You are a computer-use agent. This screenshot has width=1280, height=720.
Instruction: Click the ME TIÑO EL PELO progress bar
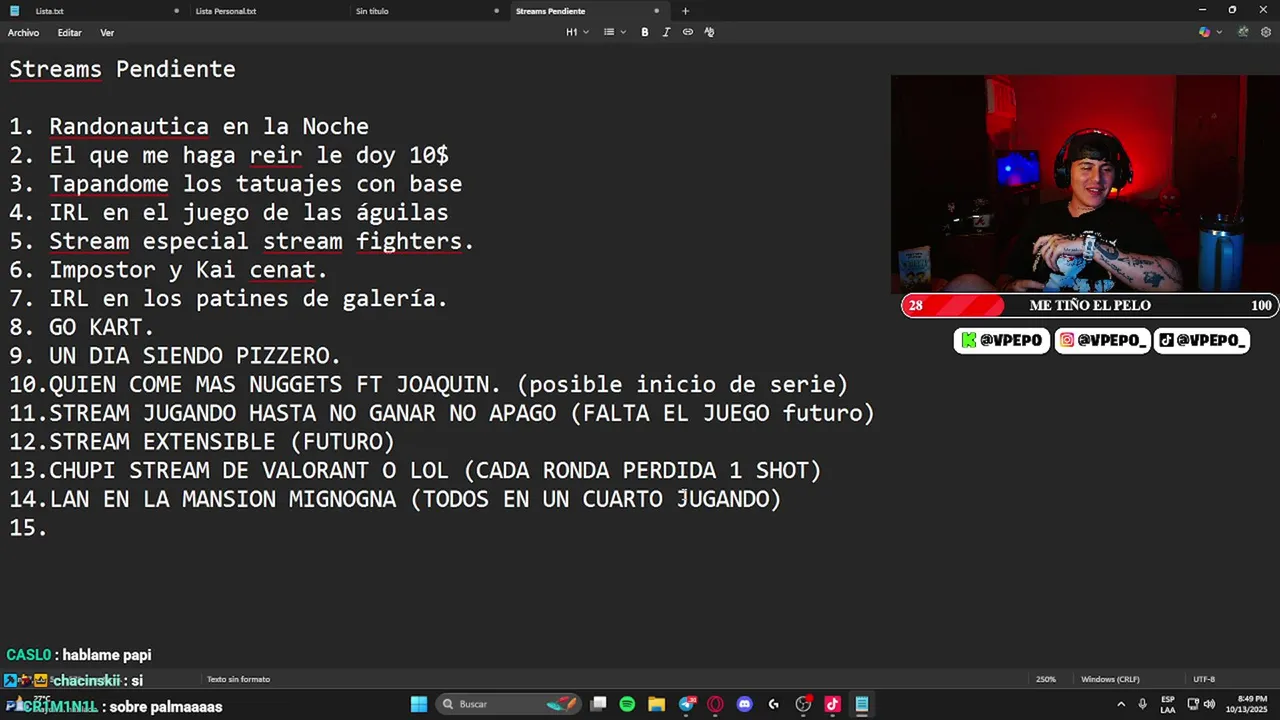tap(1089, 305)
